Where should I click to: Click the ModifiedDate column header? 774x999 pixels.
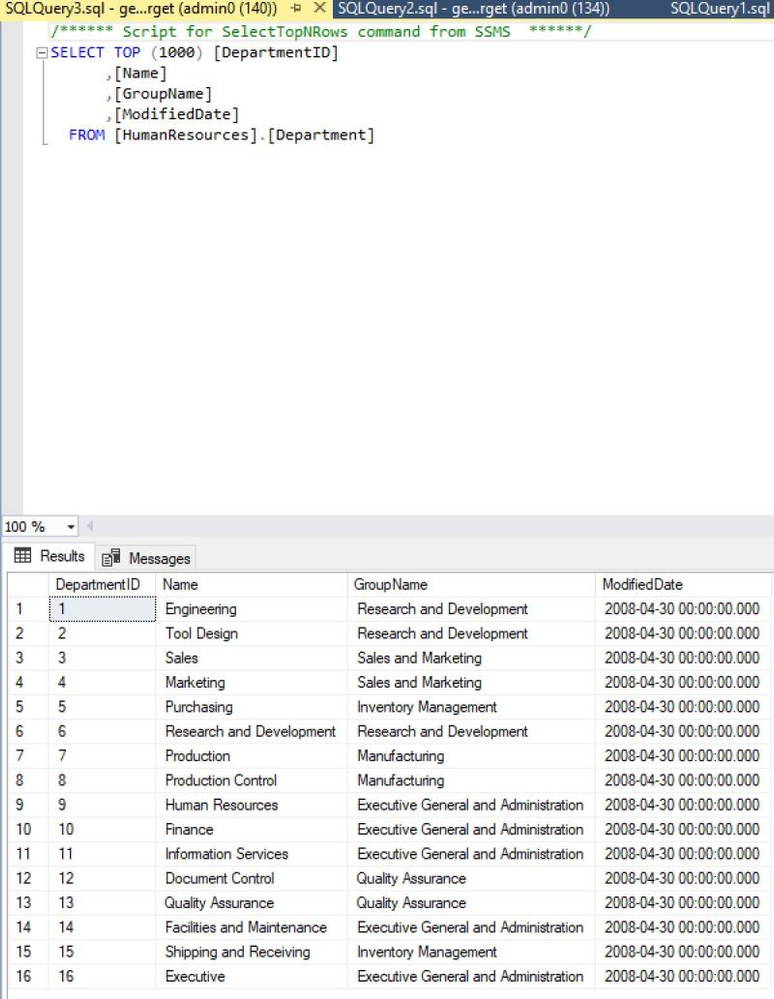(683, 584)
